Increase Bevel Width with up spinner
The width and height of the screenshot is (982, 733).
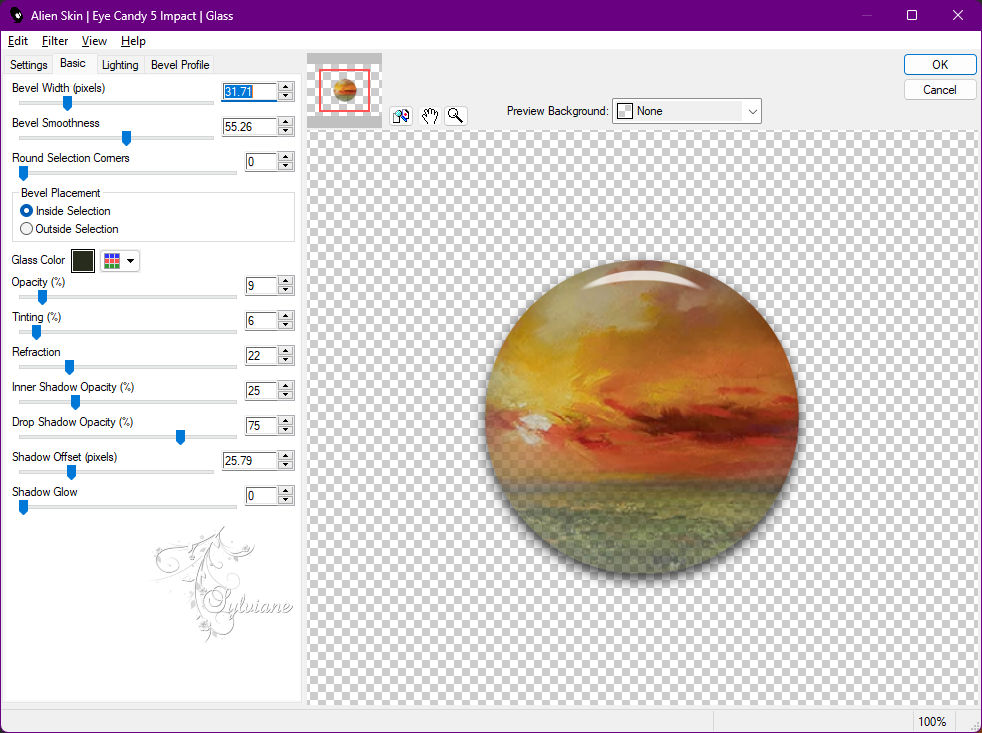(286, 87)
